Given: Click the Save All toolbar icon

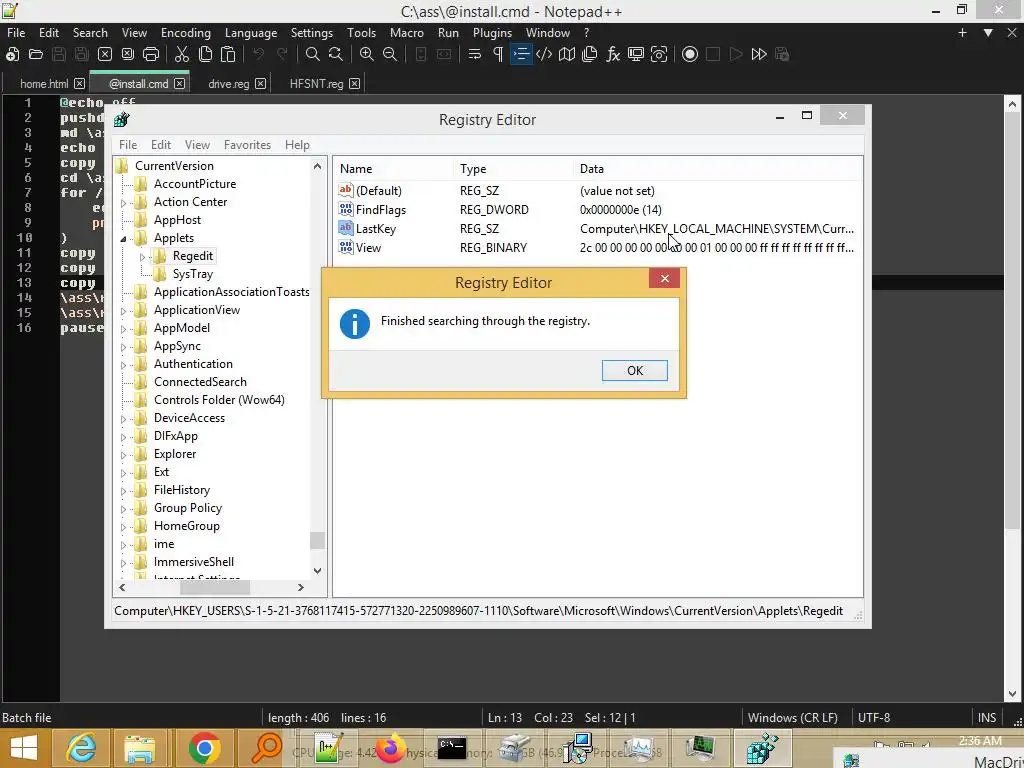Looking at the screenshot, I should [x=82, y=54].
